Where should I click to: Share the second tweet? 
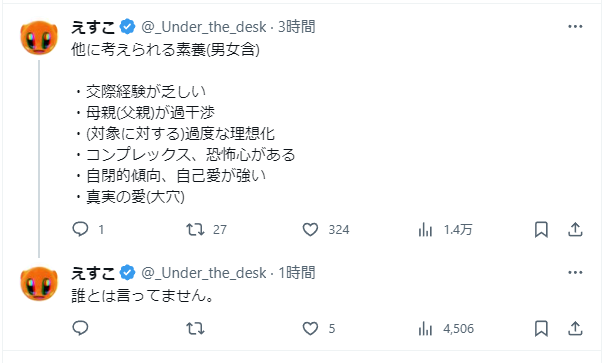[x=575, y=328]
